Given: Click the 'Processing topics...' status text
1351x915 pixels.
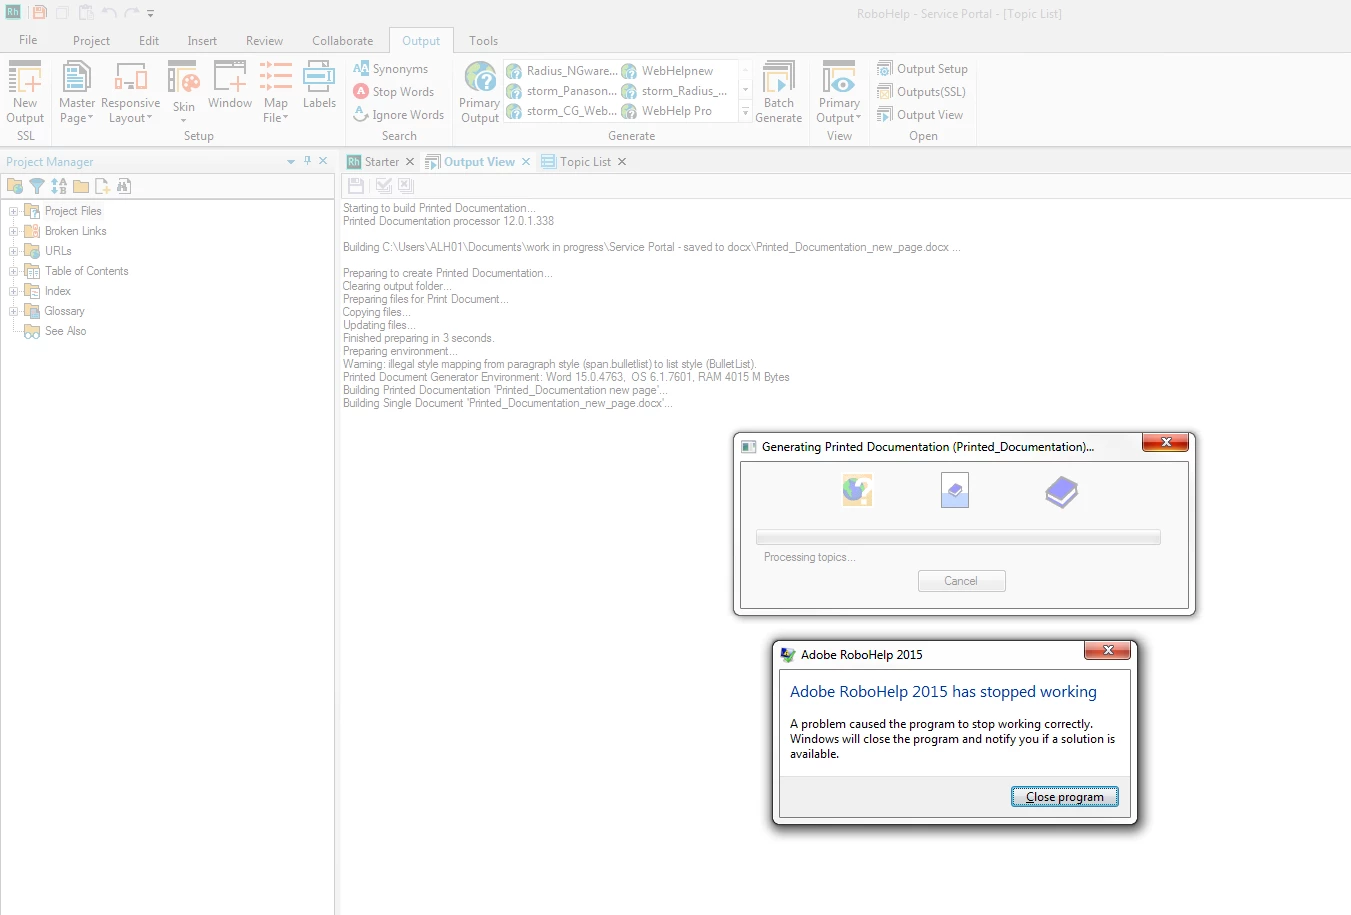Looking at the screenshot, I should coord(809,557).
